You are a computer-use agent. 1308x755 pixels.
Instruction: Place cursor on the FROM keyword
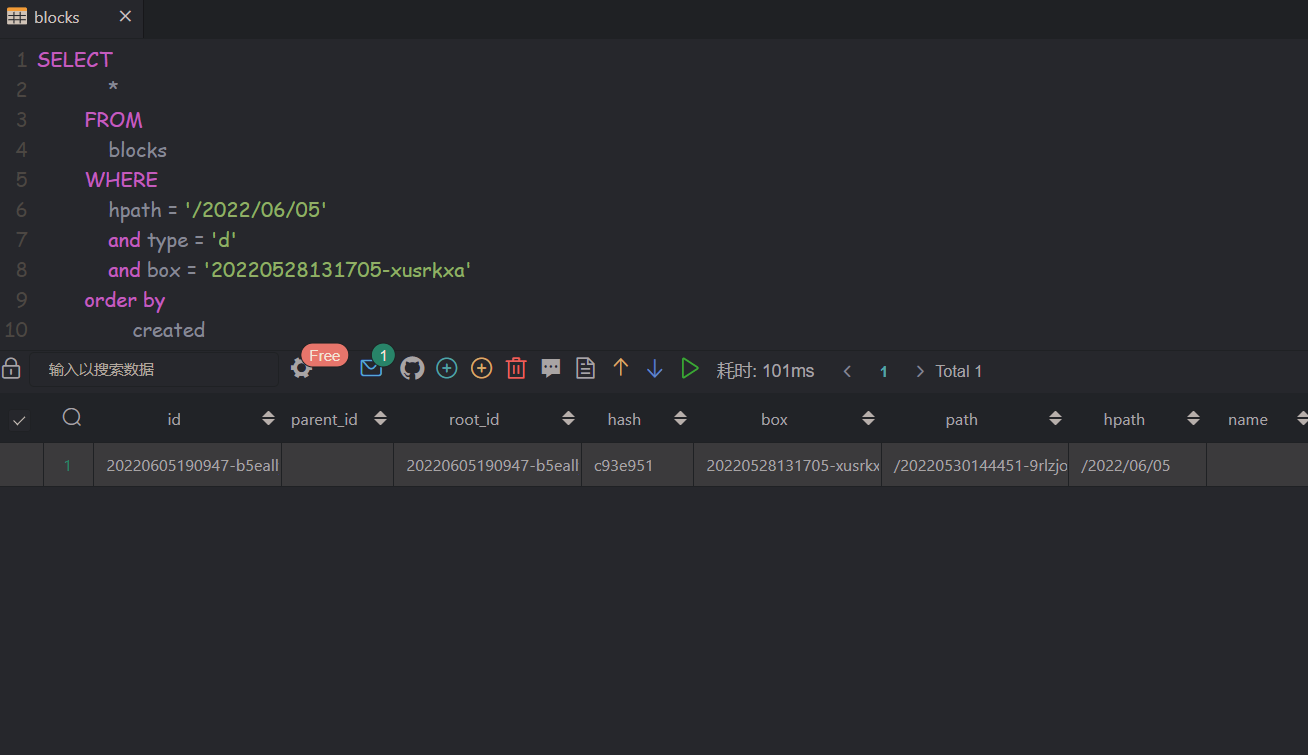[114, 120]
